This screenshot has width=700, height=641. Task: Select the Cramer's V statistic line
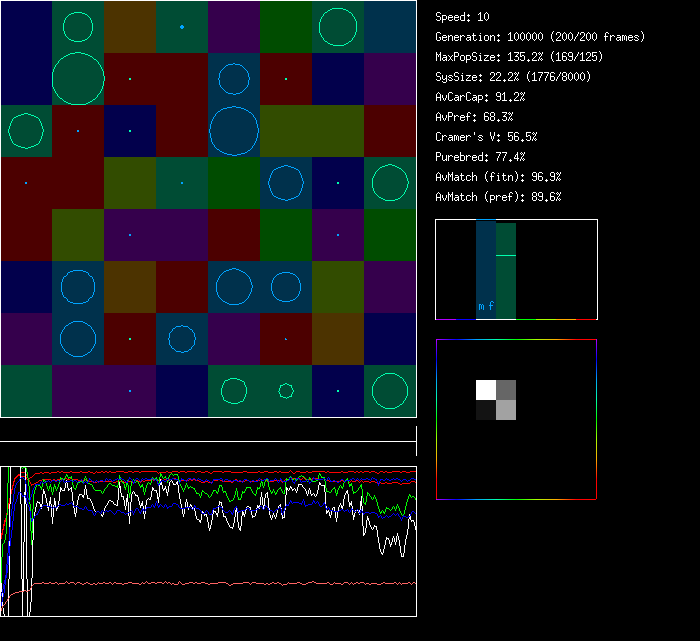(x=486, y=137)
